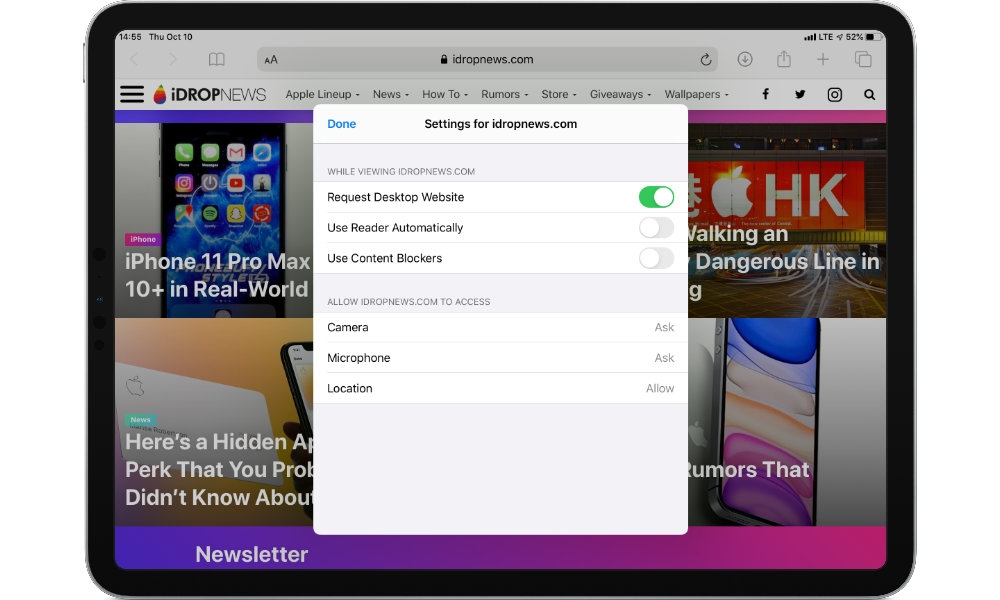Change Microphone access setting

click(500, 358)
